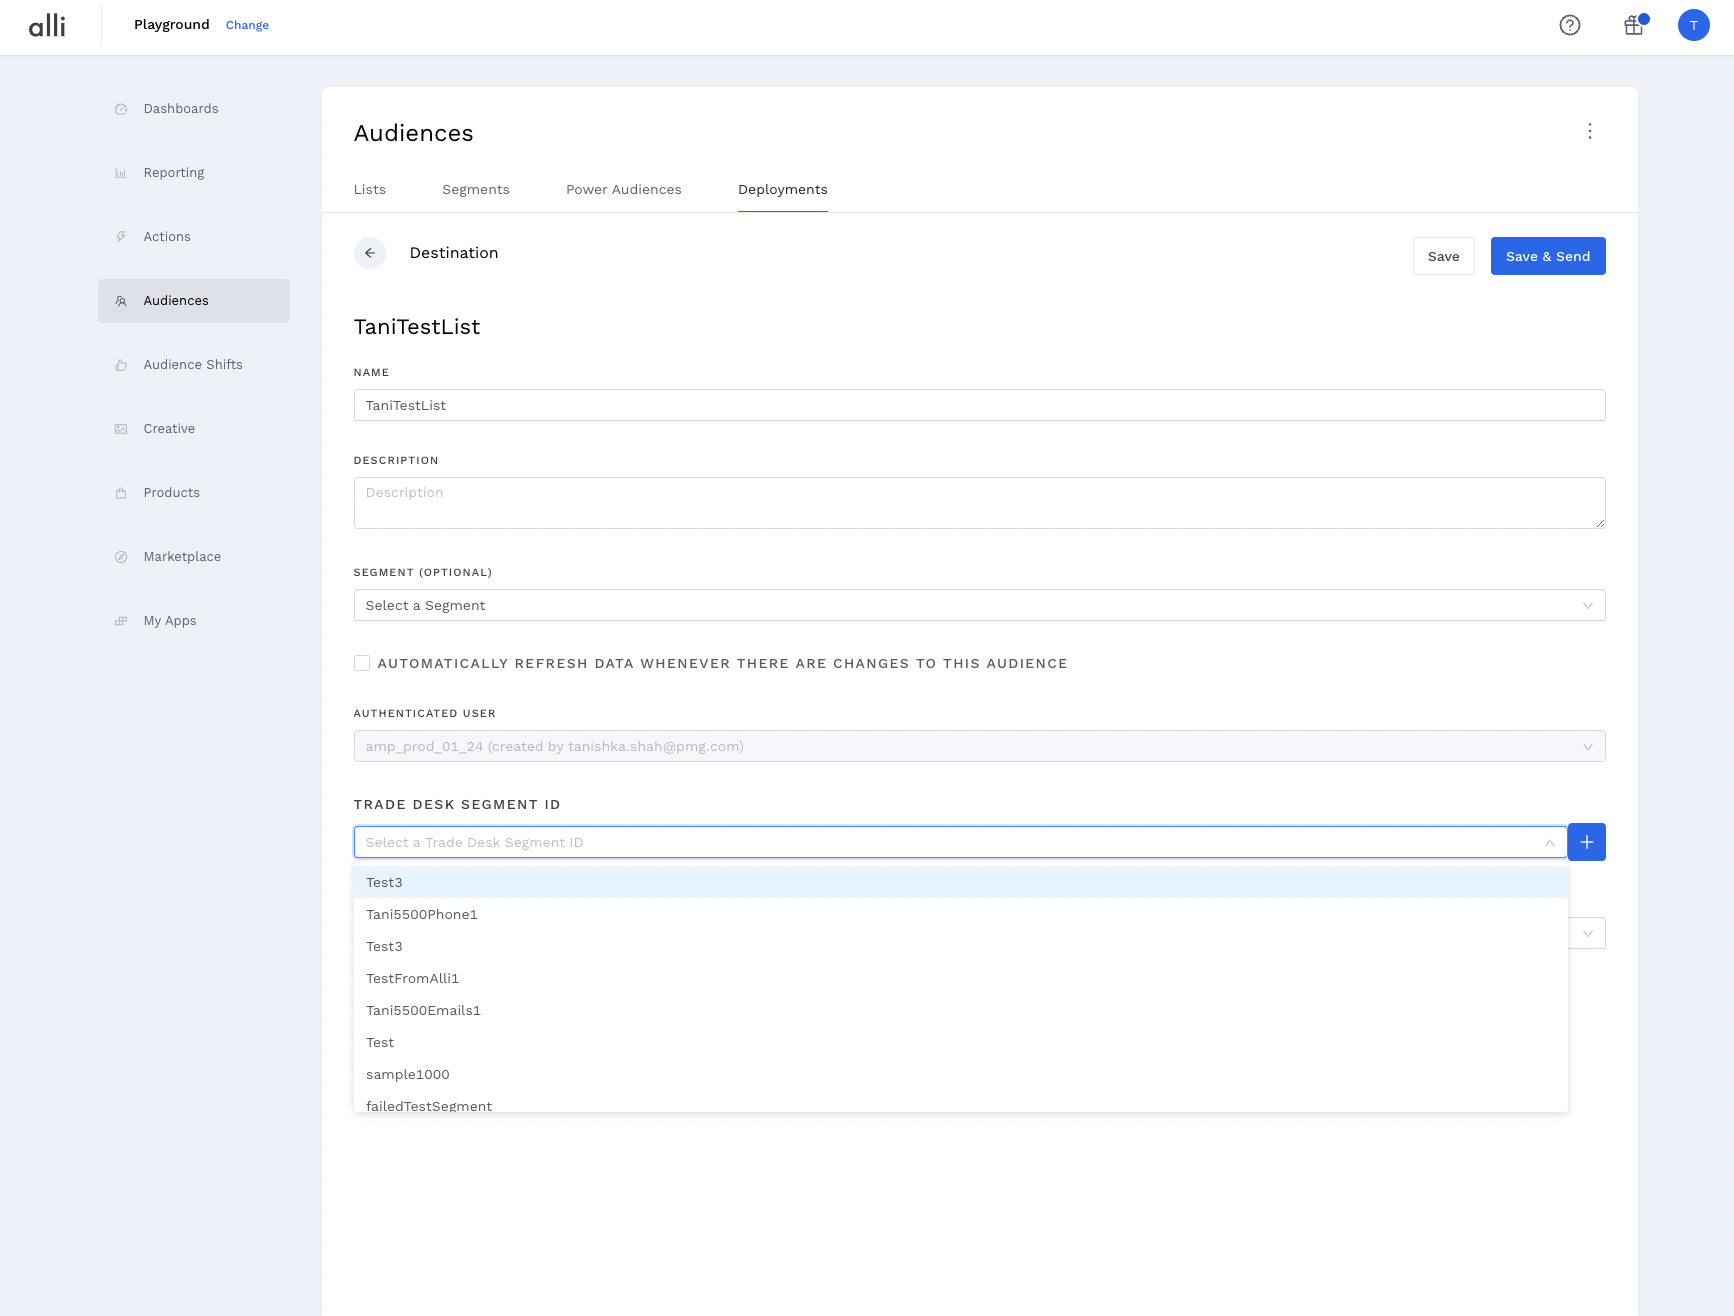Click the Save & Send button
The height and width of the screenshot is (1316, 1734).
[x=1547, y=256]
